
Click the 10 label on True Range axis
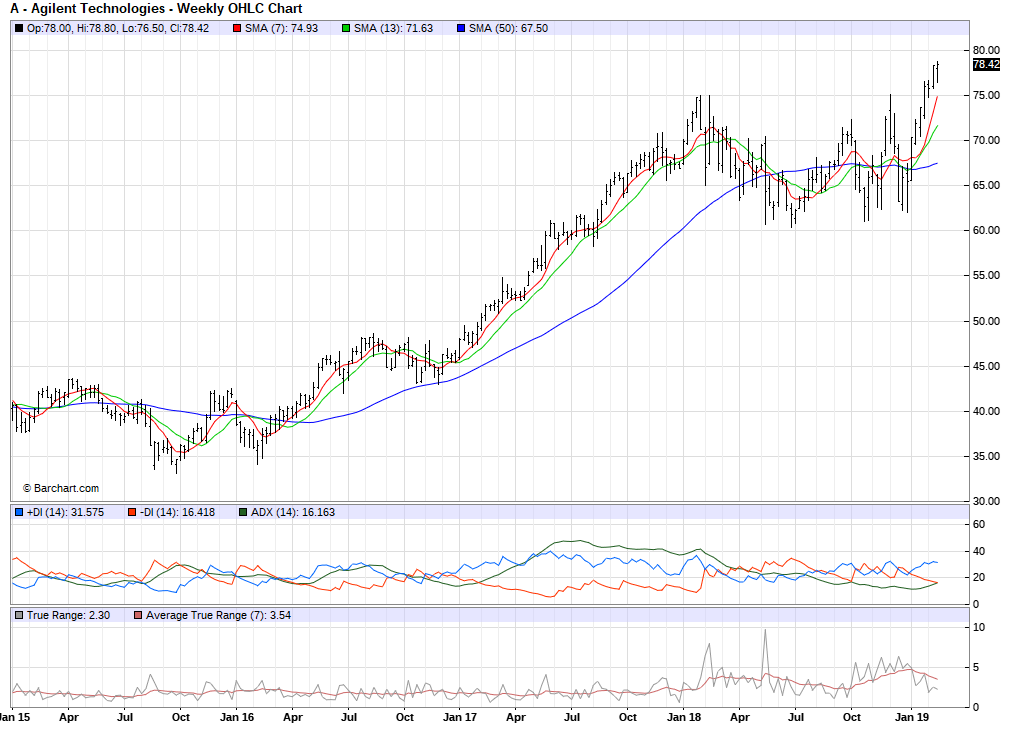979,627
